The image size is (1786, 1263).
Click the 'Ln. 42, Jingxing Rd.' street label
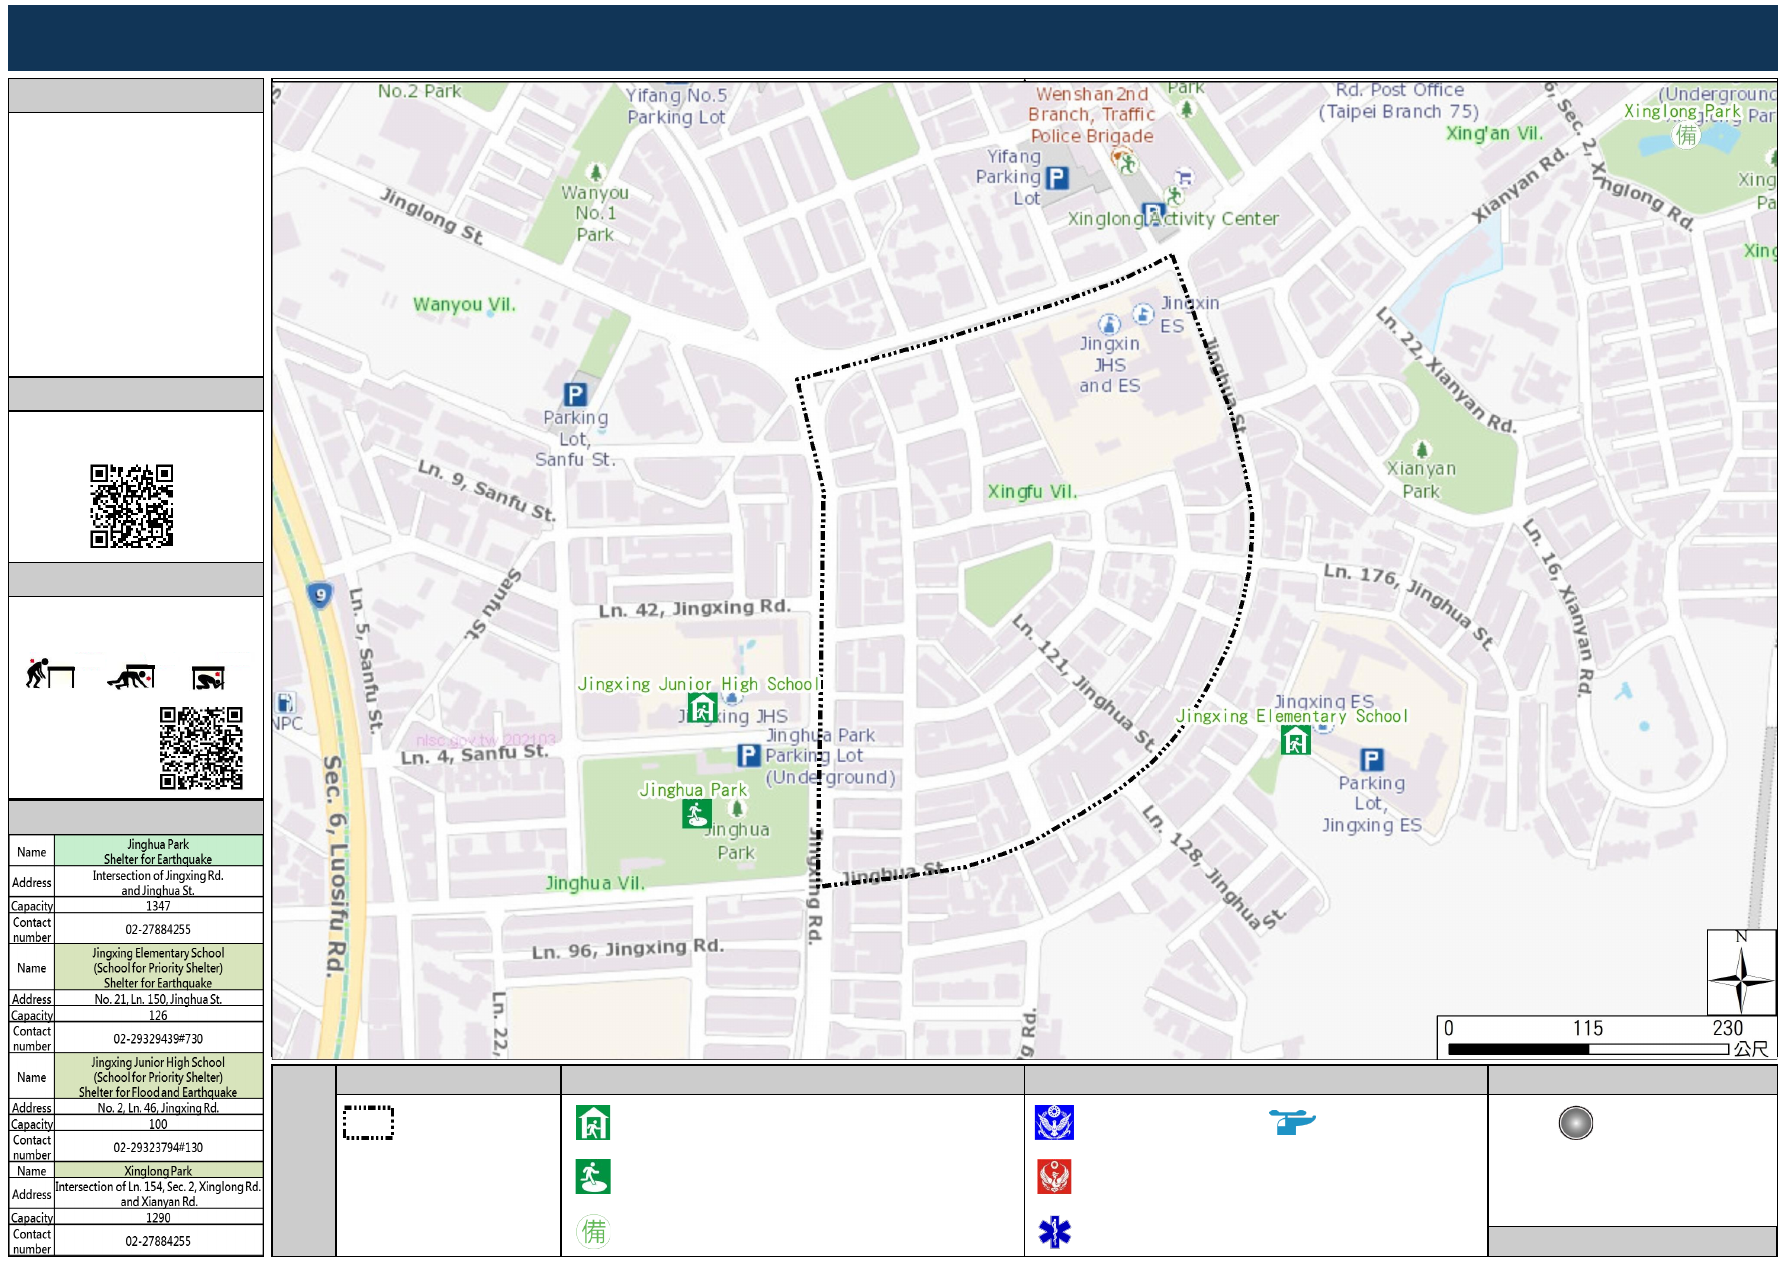pyautogui.click(x=694, y=608)
